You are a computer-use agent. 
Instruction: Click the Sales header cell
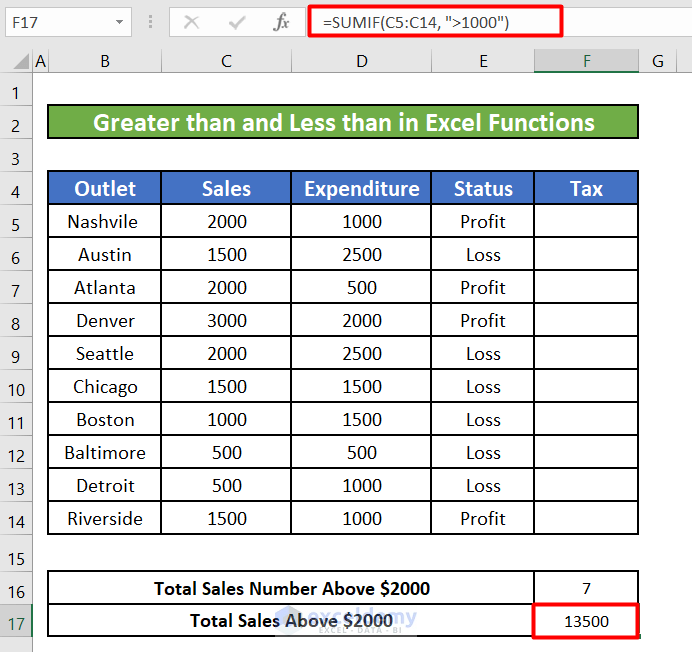click(226, 188)
